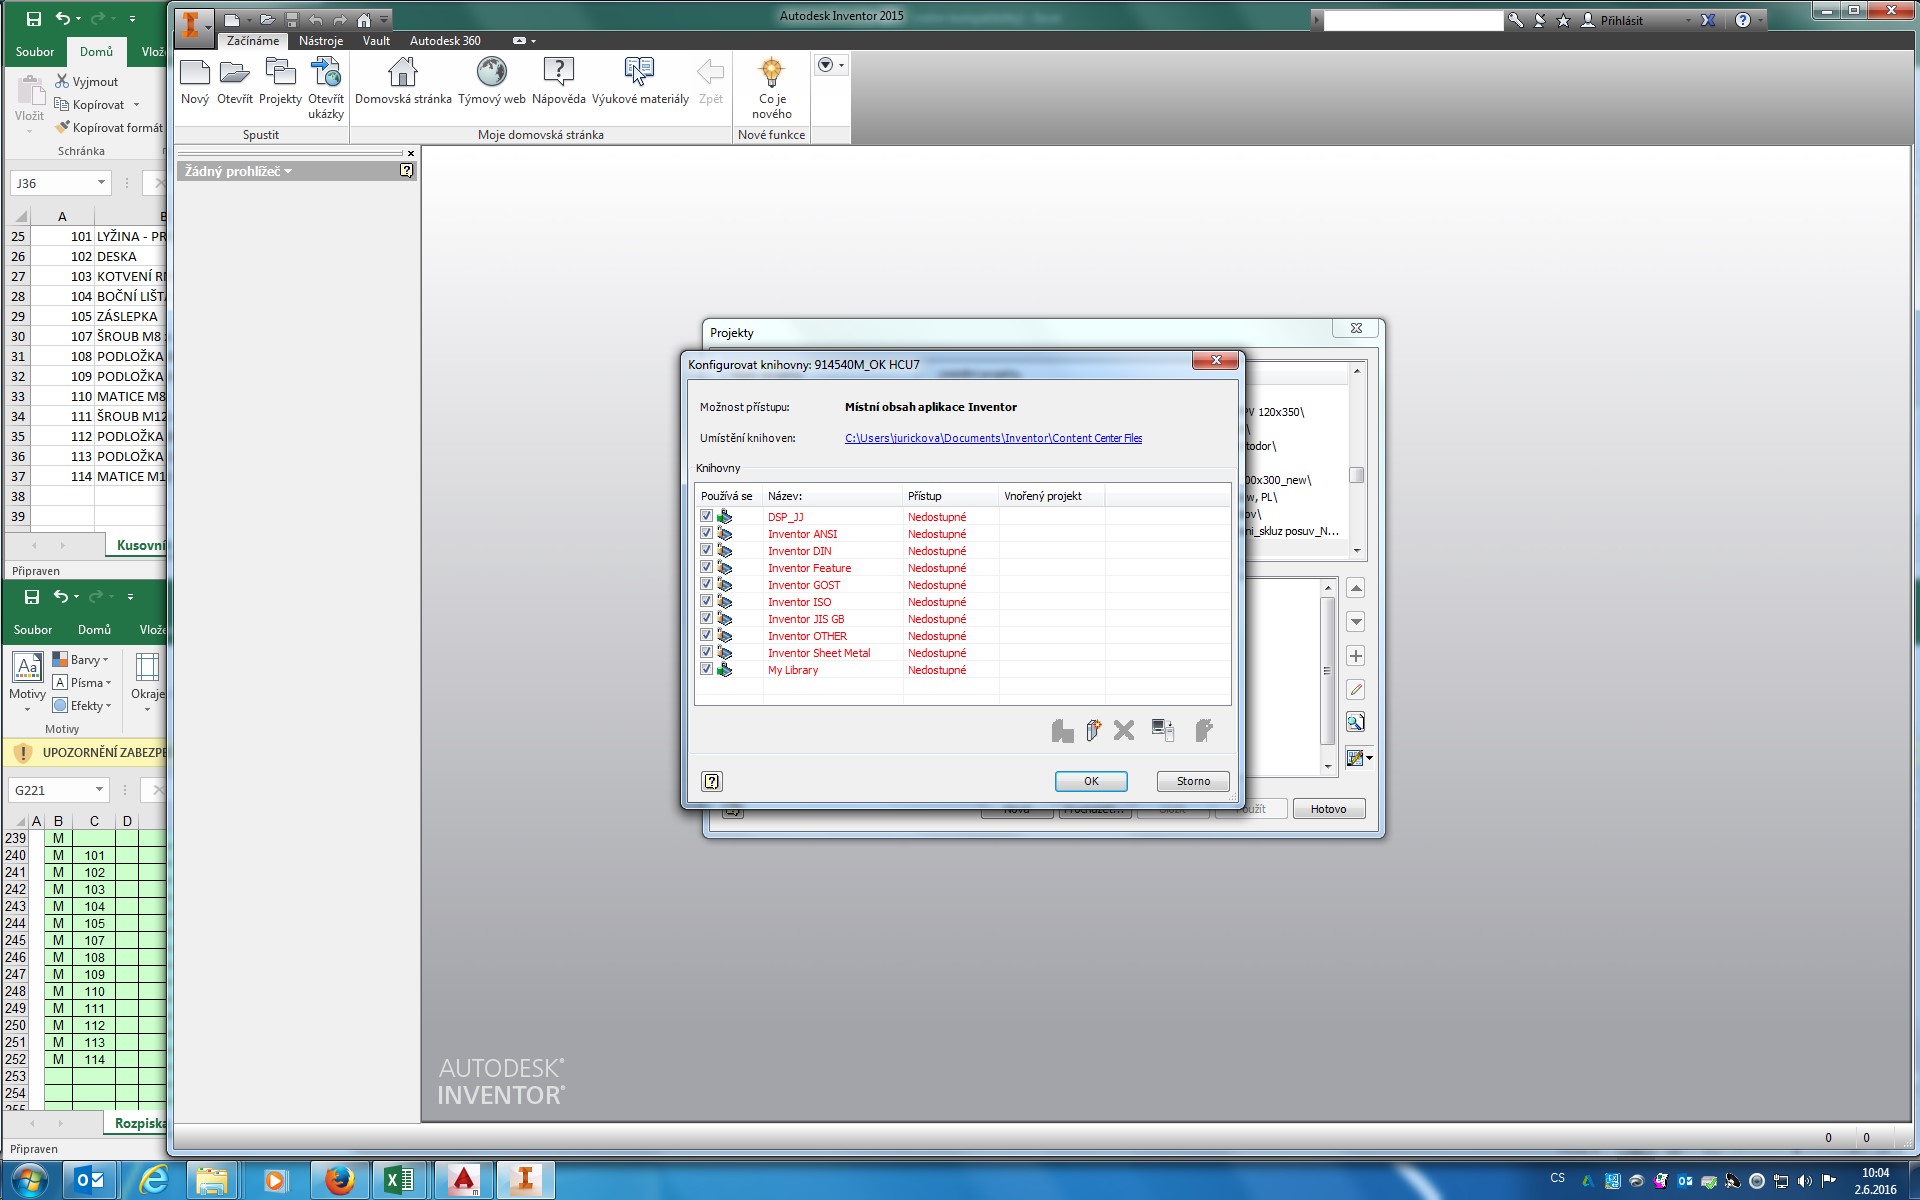The image size is (1920, 1200).
Task: Uncheck the DSP_JJ library checkbox
Action: click(x=706, y=517)
